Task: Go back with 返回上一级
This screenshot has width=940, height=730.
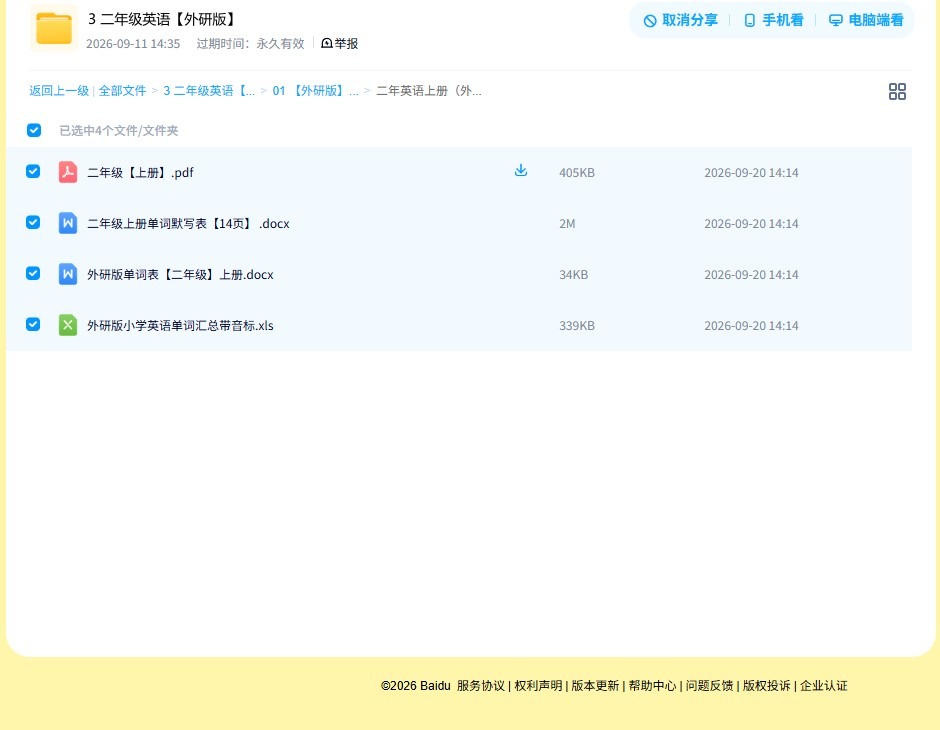Action: point(59,91)
